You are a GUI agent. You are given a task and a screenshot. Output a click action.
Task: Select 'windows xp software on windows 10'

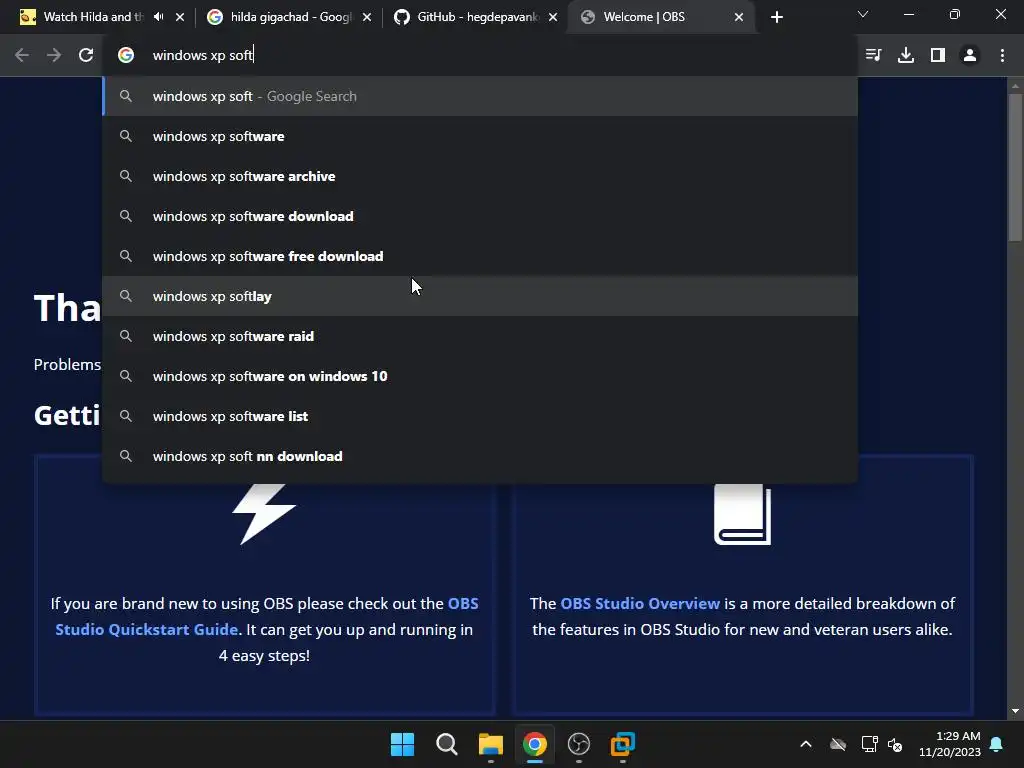click(480, 376)
